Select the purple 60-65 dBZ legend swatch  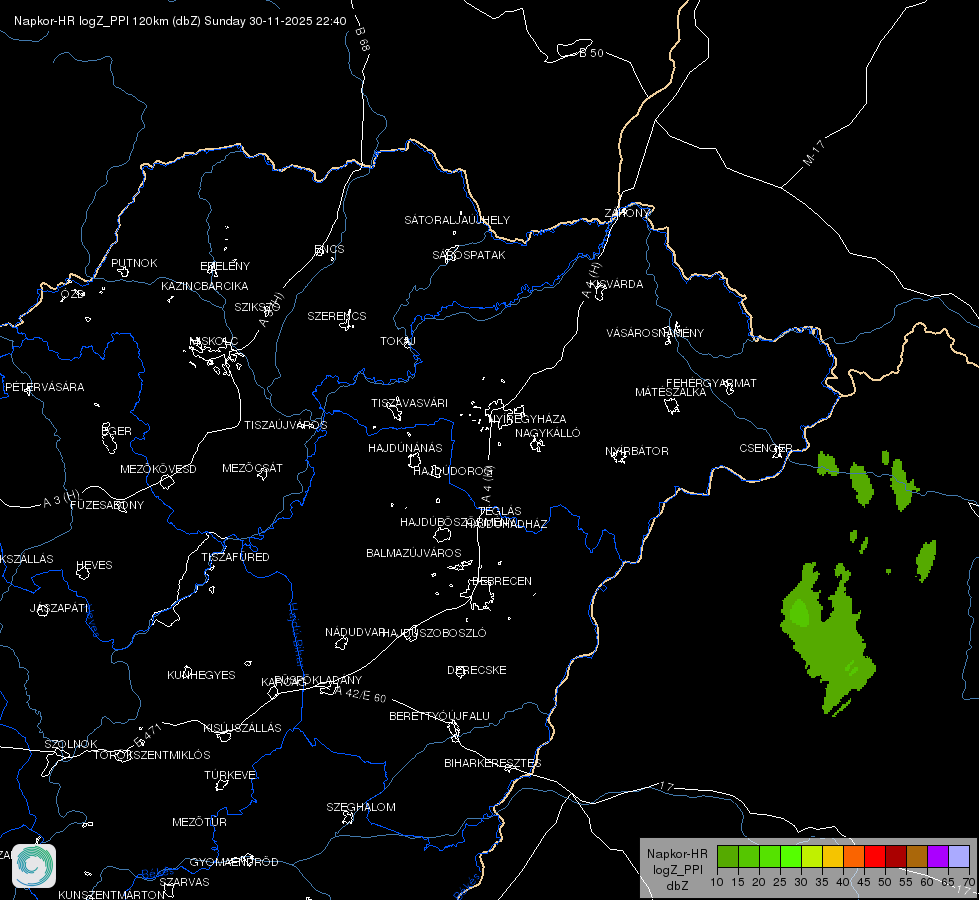[938, 856]
